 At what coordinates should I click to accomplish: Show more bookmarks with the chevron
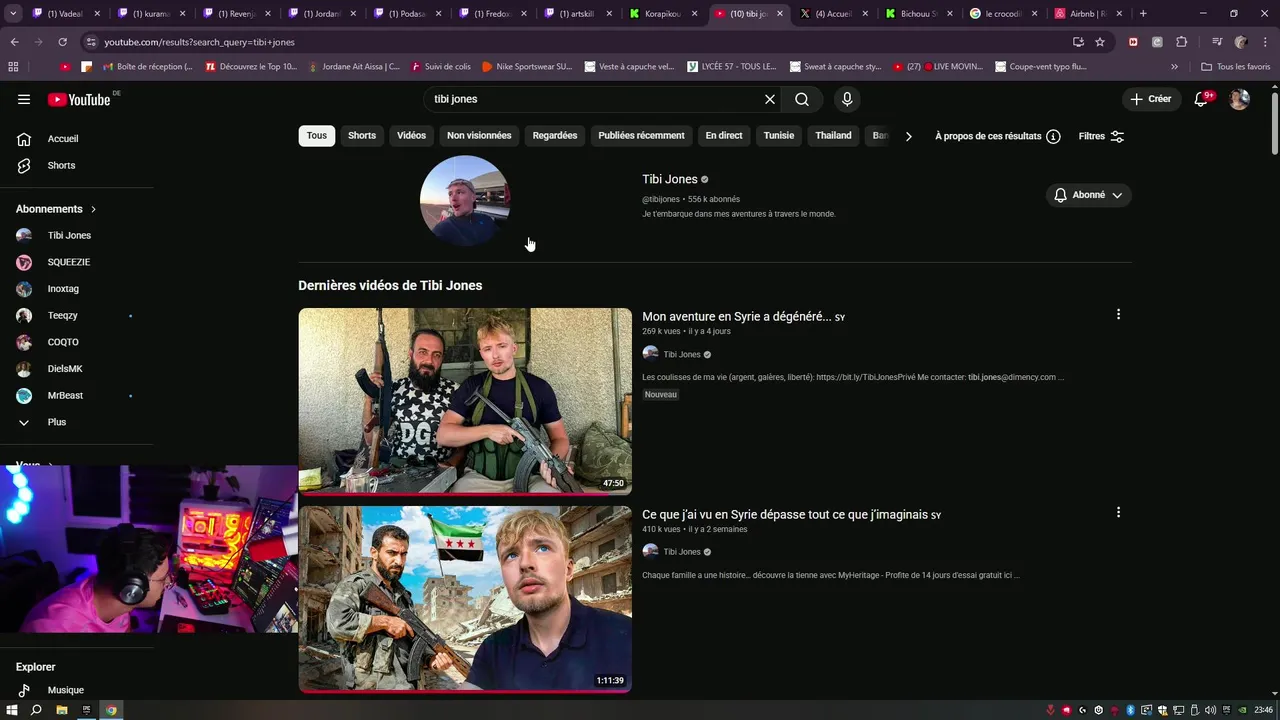(1174, 67)
